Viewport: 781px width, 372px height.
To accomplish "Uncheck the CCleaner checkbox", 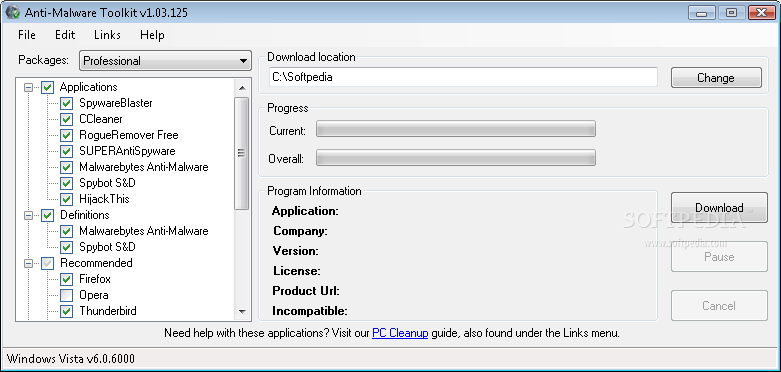I will [66, 120].
